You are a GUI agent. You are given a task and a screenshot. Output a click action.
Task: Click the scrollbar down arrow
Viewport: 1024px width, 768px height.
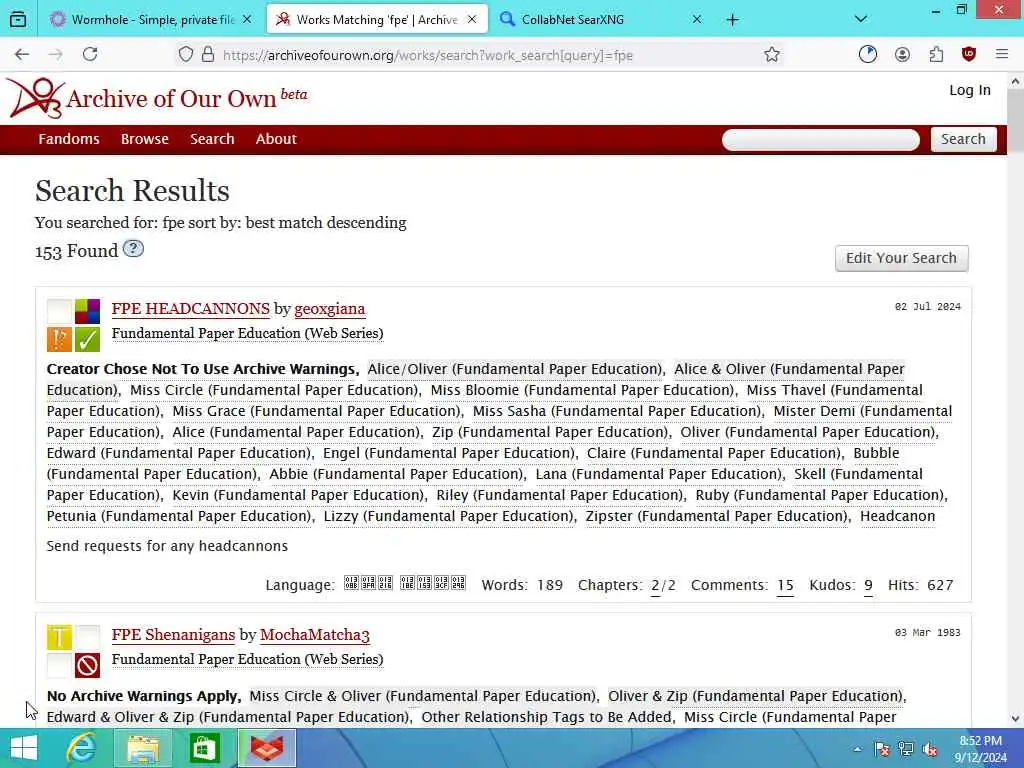1015,719
